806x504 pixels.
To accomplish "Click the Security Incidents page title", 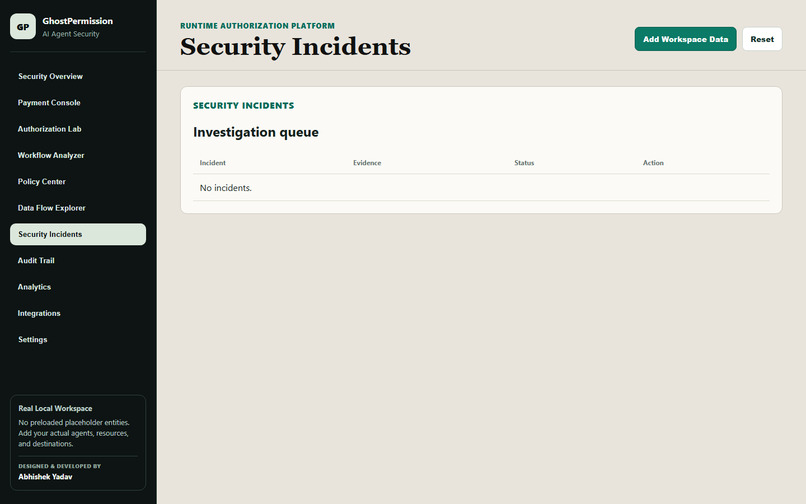I will click(x=295, y=47).
